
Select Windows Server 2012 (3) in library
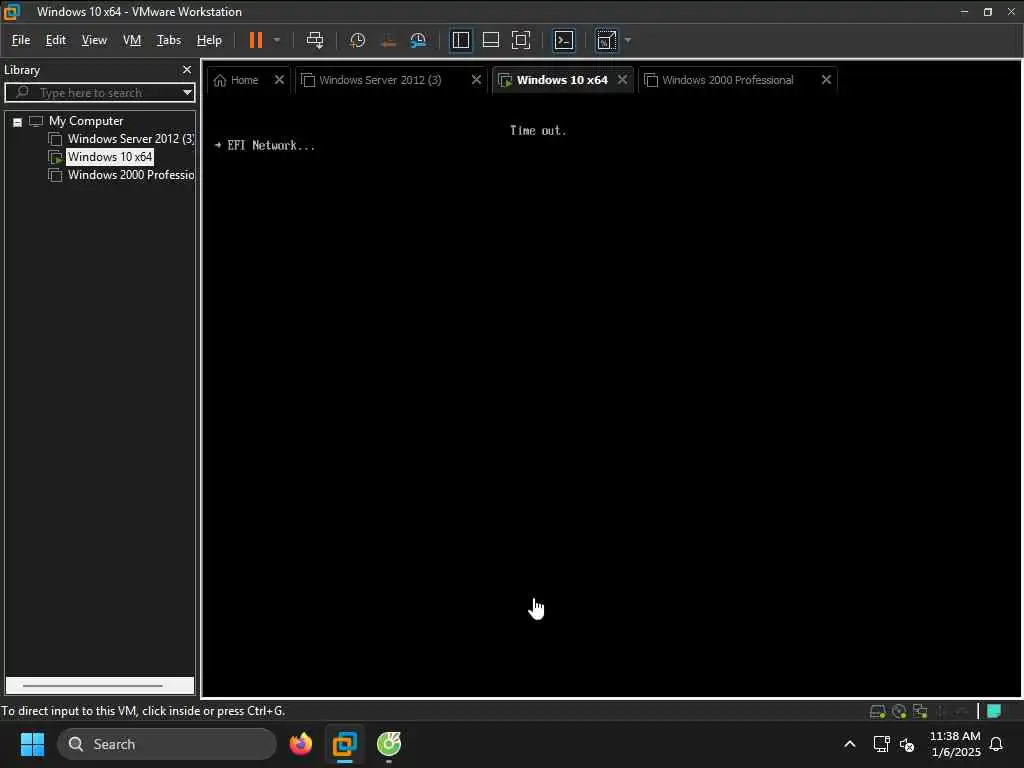pos(131,139)
